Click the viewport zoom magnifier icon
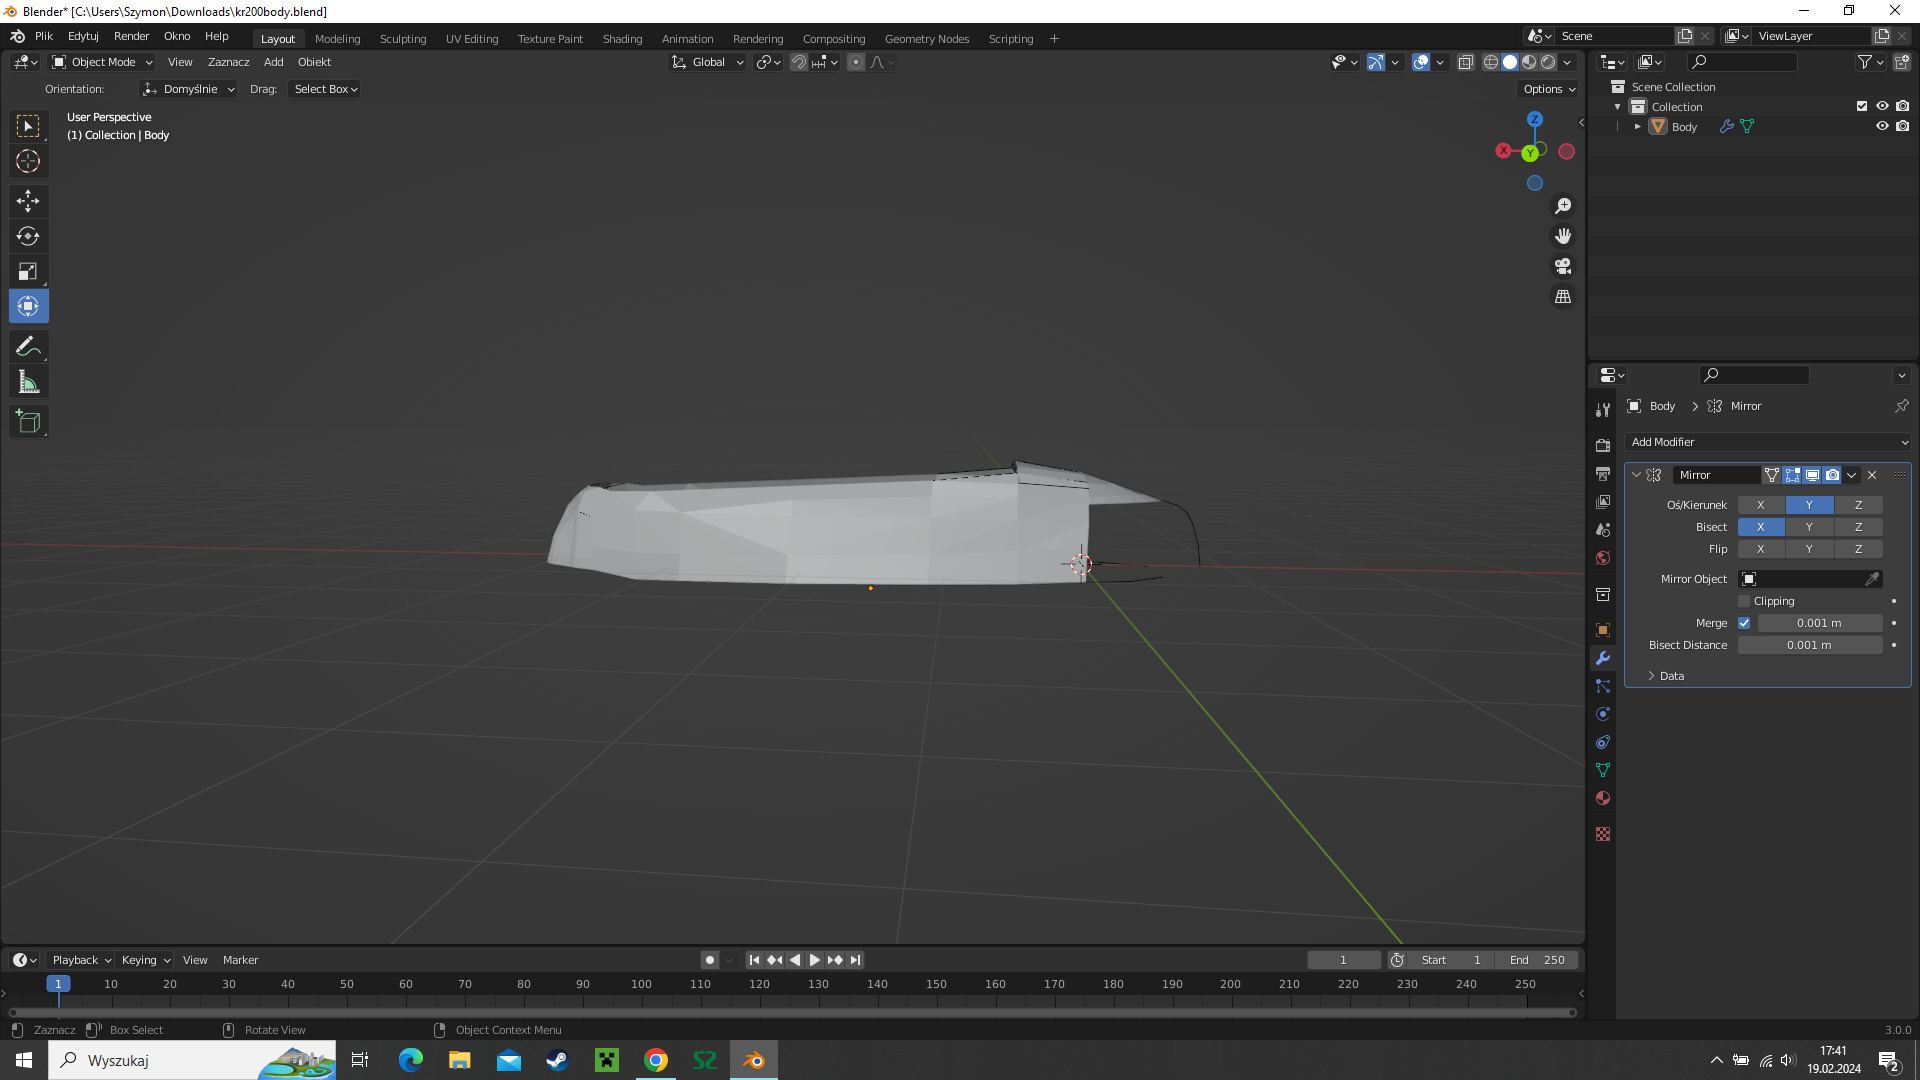 tap(1563, 206)
